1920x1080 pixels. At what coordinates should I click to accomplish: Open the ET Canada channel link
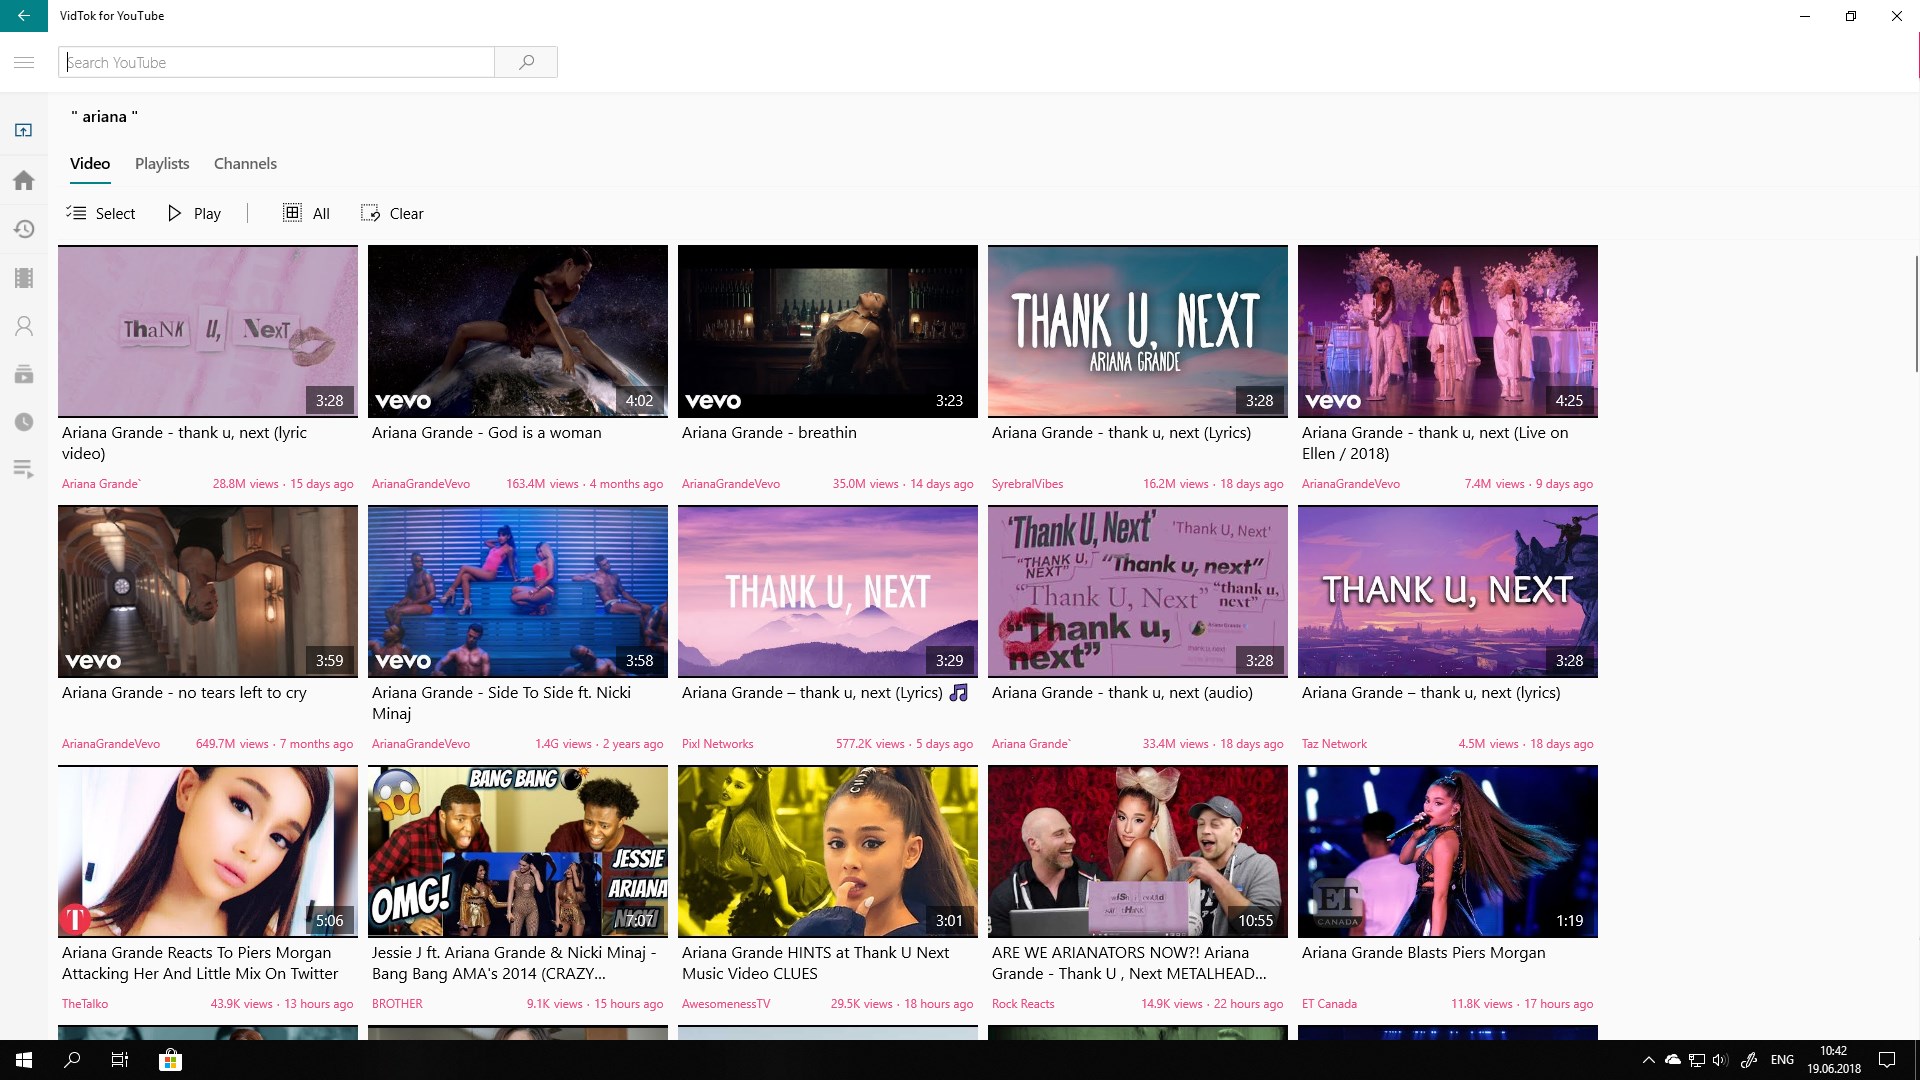pos(1329,1004)
